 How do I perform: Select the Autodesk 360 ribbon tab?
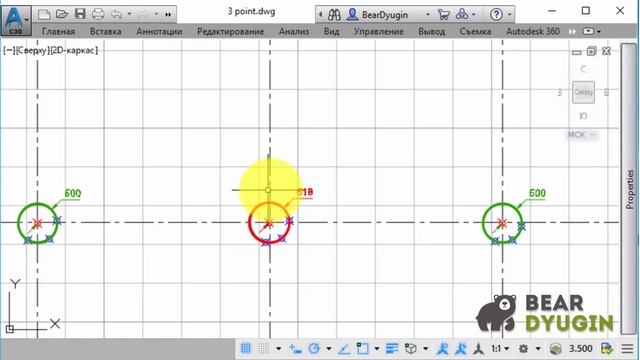click(533, 31)
